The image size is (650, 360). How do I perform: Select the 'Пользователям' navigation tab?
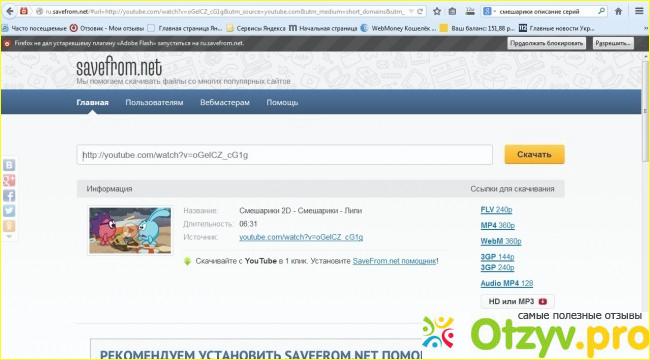[154, 102]
